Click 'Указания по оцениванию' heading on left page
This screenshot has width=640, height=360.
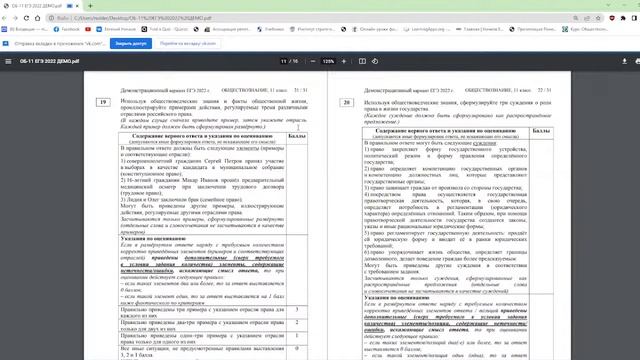click(x=153, y=238)
